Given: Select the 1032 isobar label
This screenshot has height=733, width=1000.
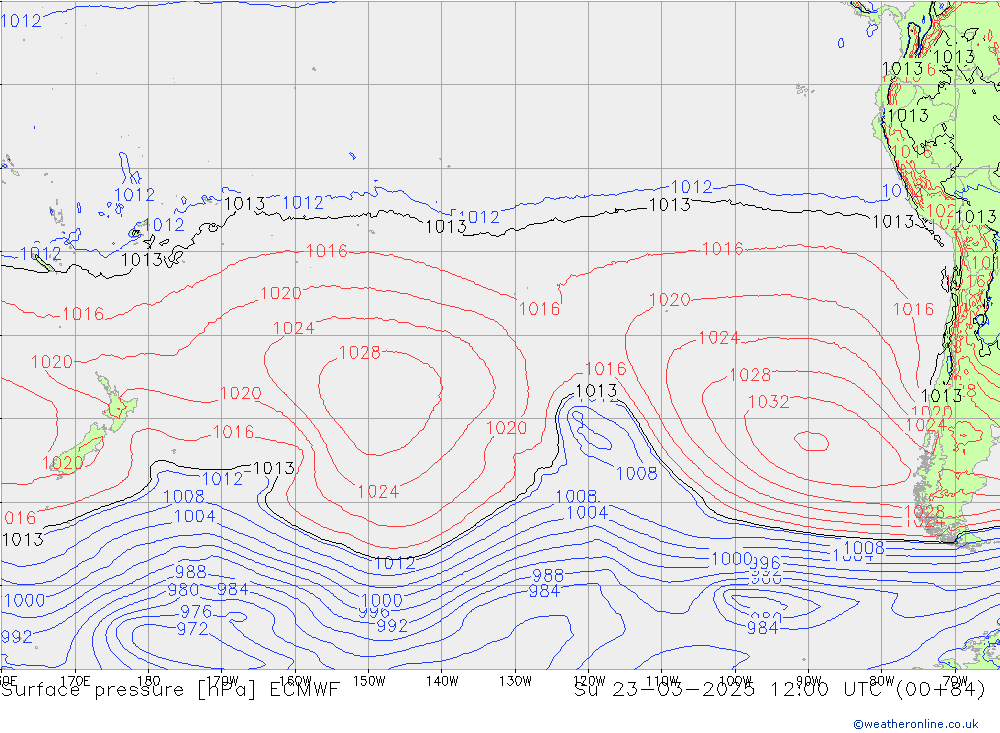Looking at the screenshot, I should (x=768, y=401).
